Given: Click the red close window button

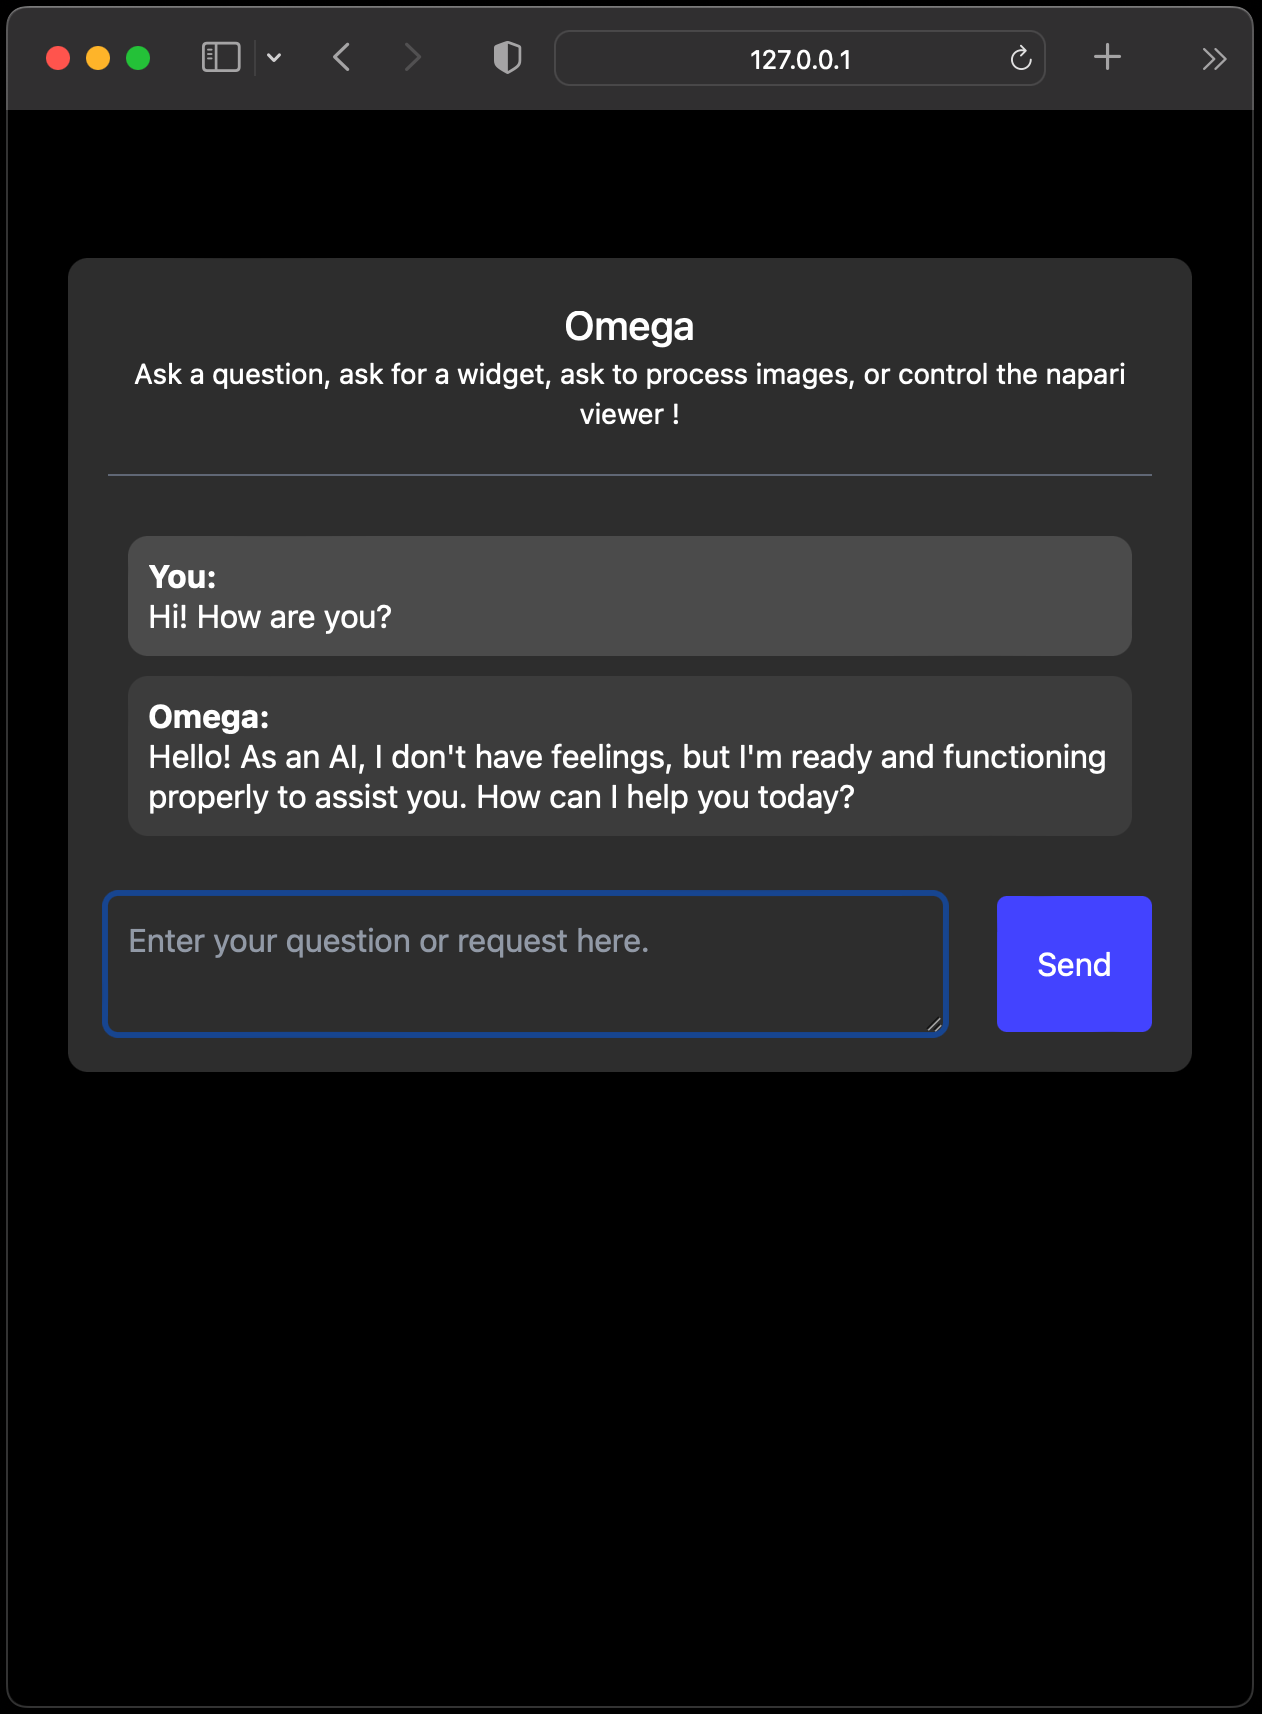Looking at the screenshot, I should [58, 58].
